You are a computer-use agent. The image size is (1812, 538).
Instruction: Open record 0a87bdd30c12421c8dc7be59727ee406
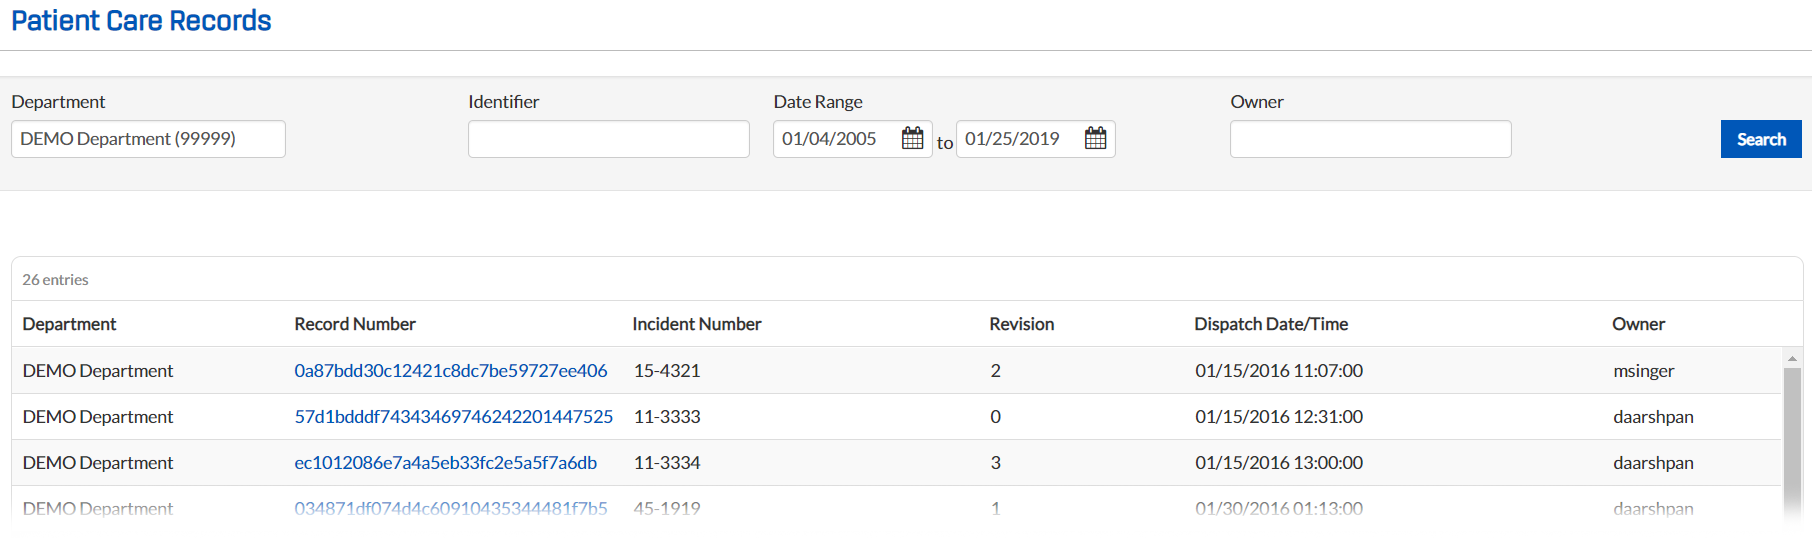click(x=451, y=371)
